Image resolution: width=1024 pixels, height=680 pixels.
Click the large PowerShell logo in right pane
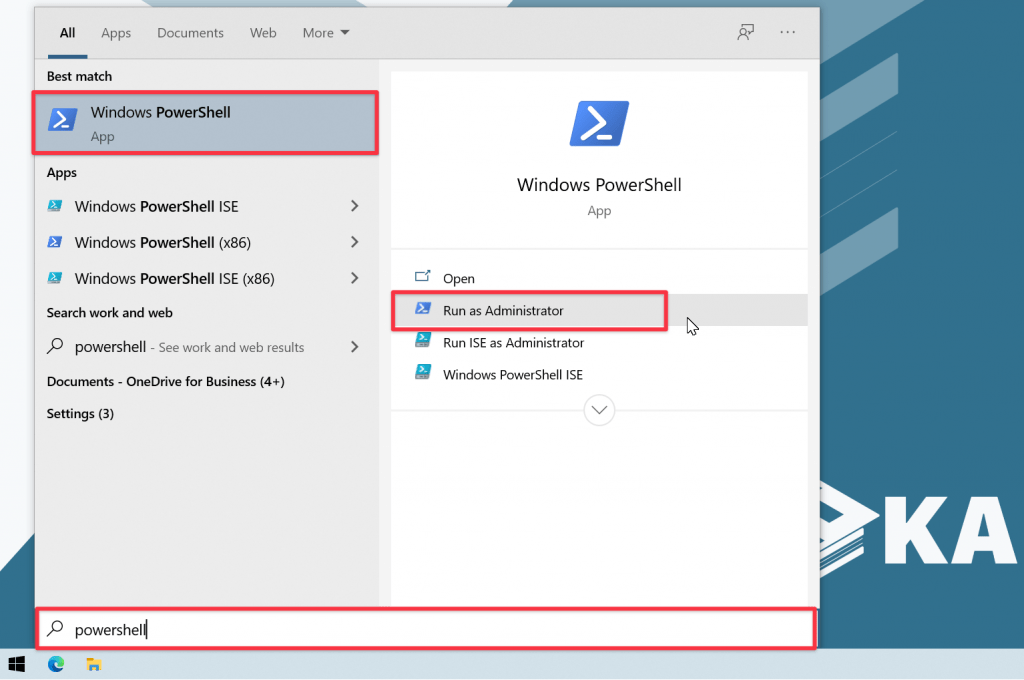(x=599, y=123)
